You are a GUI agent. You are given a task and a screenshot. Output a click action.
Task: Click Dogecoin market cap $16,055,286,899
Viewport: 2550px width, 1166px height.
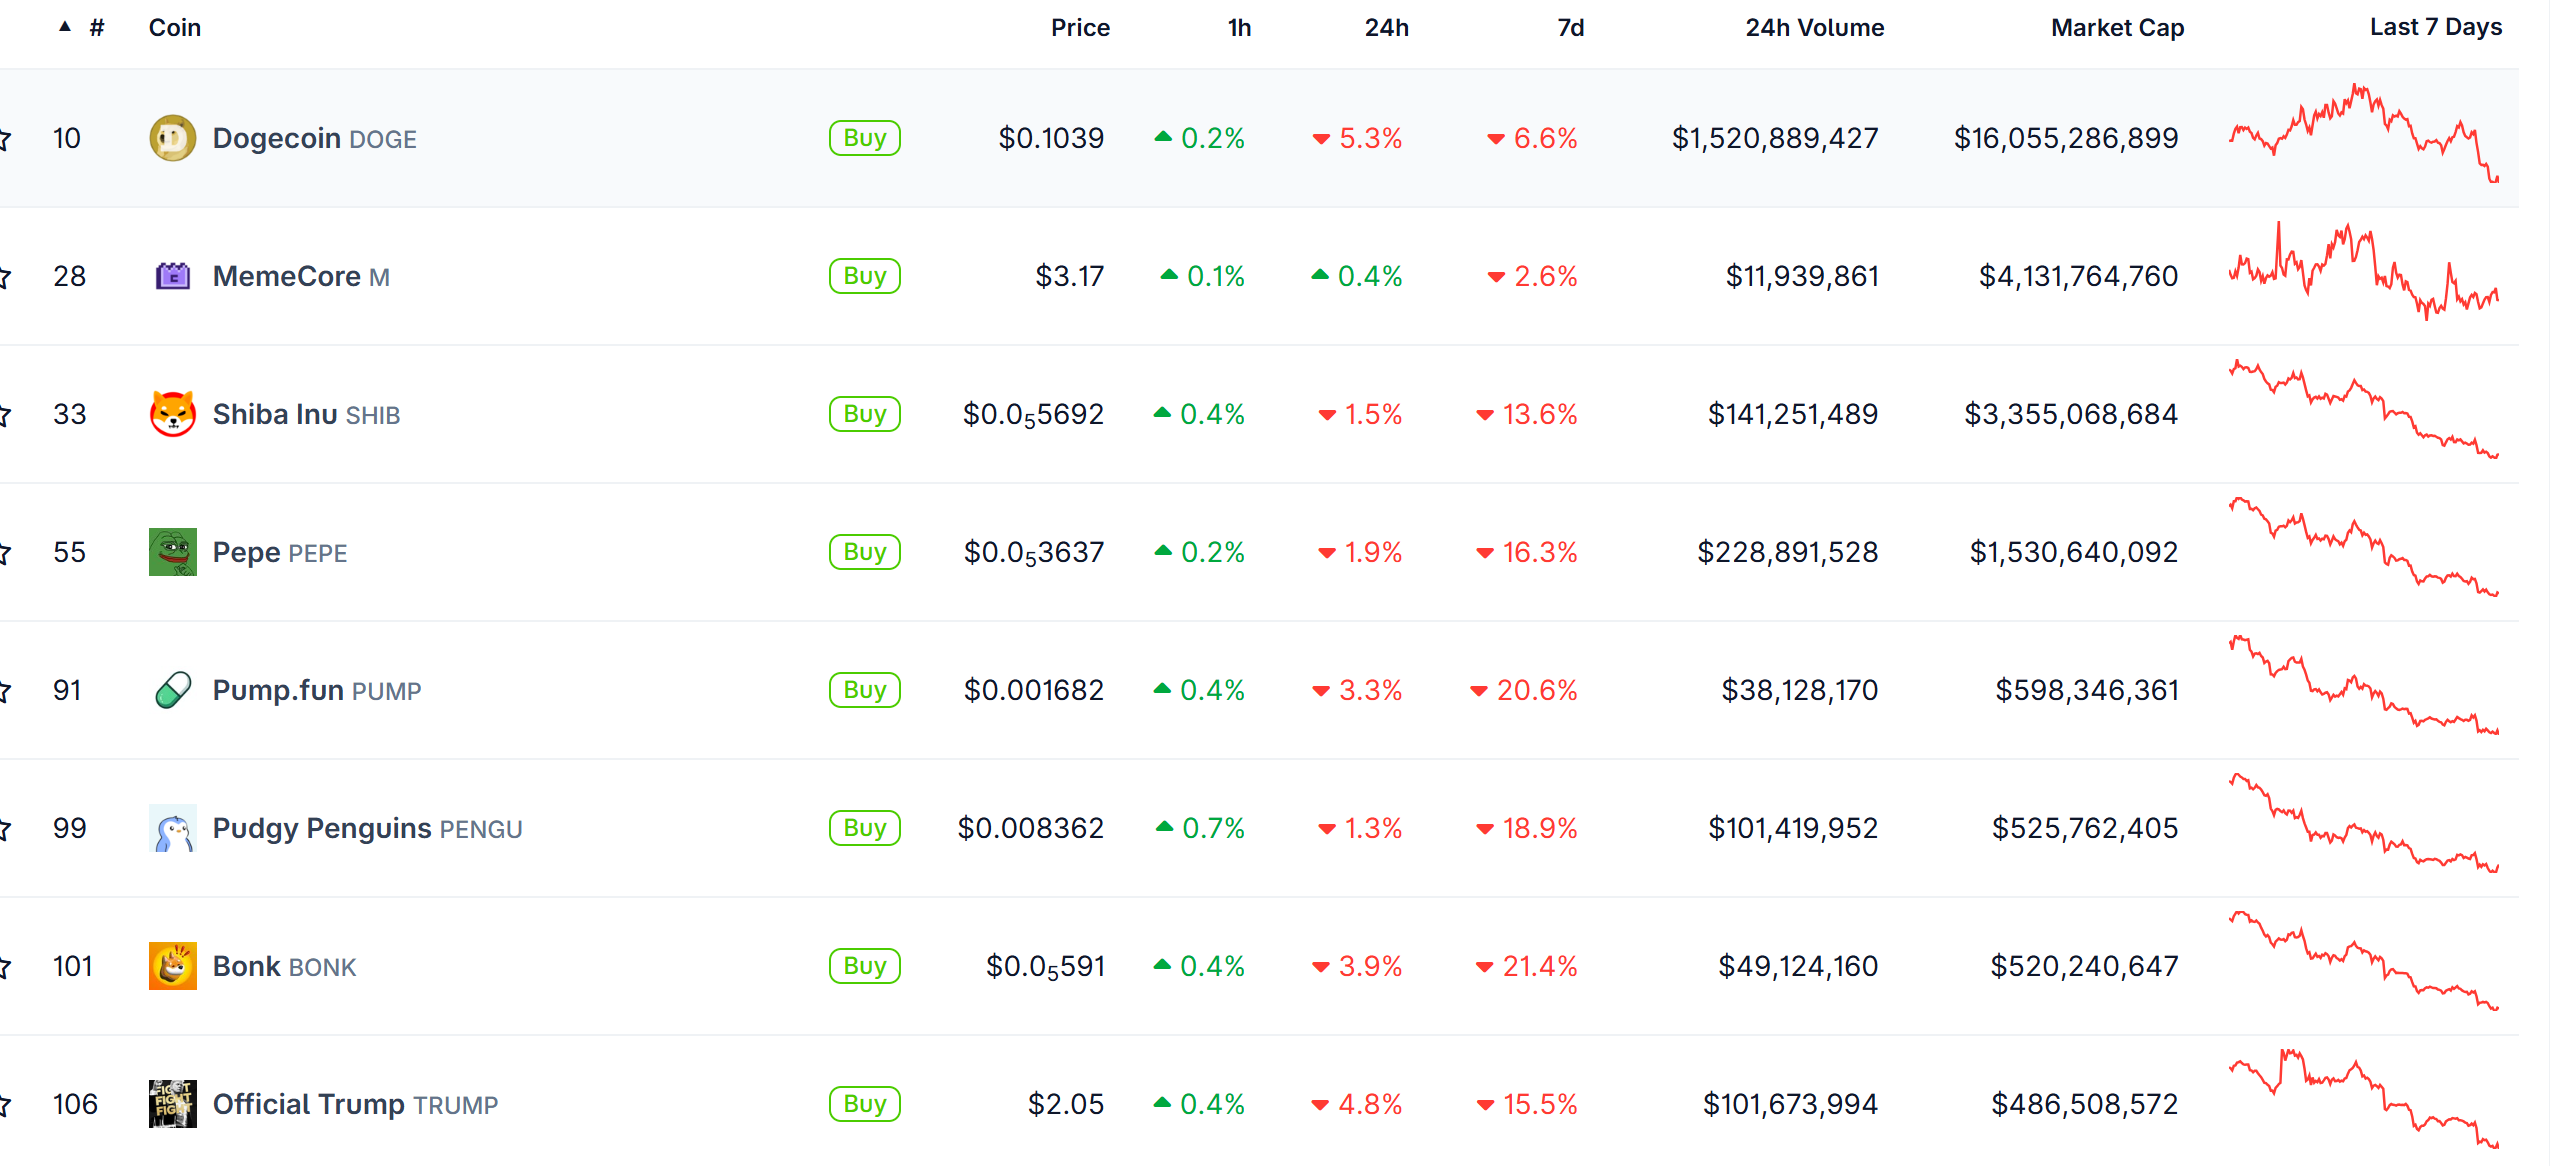click(x=2066, y=138)
